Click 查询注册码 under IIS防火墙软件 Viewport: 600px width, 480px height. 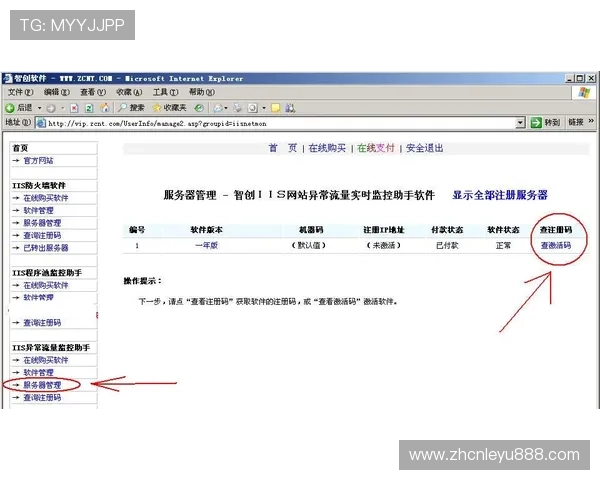click(x=42, y=235)
